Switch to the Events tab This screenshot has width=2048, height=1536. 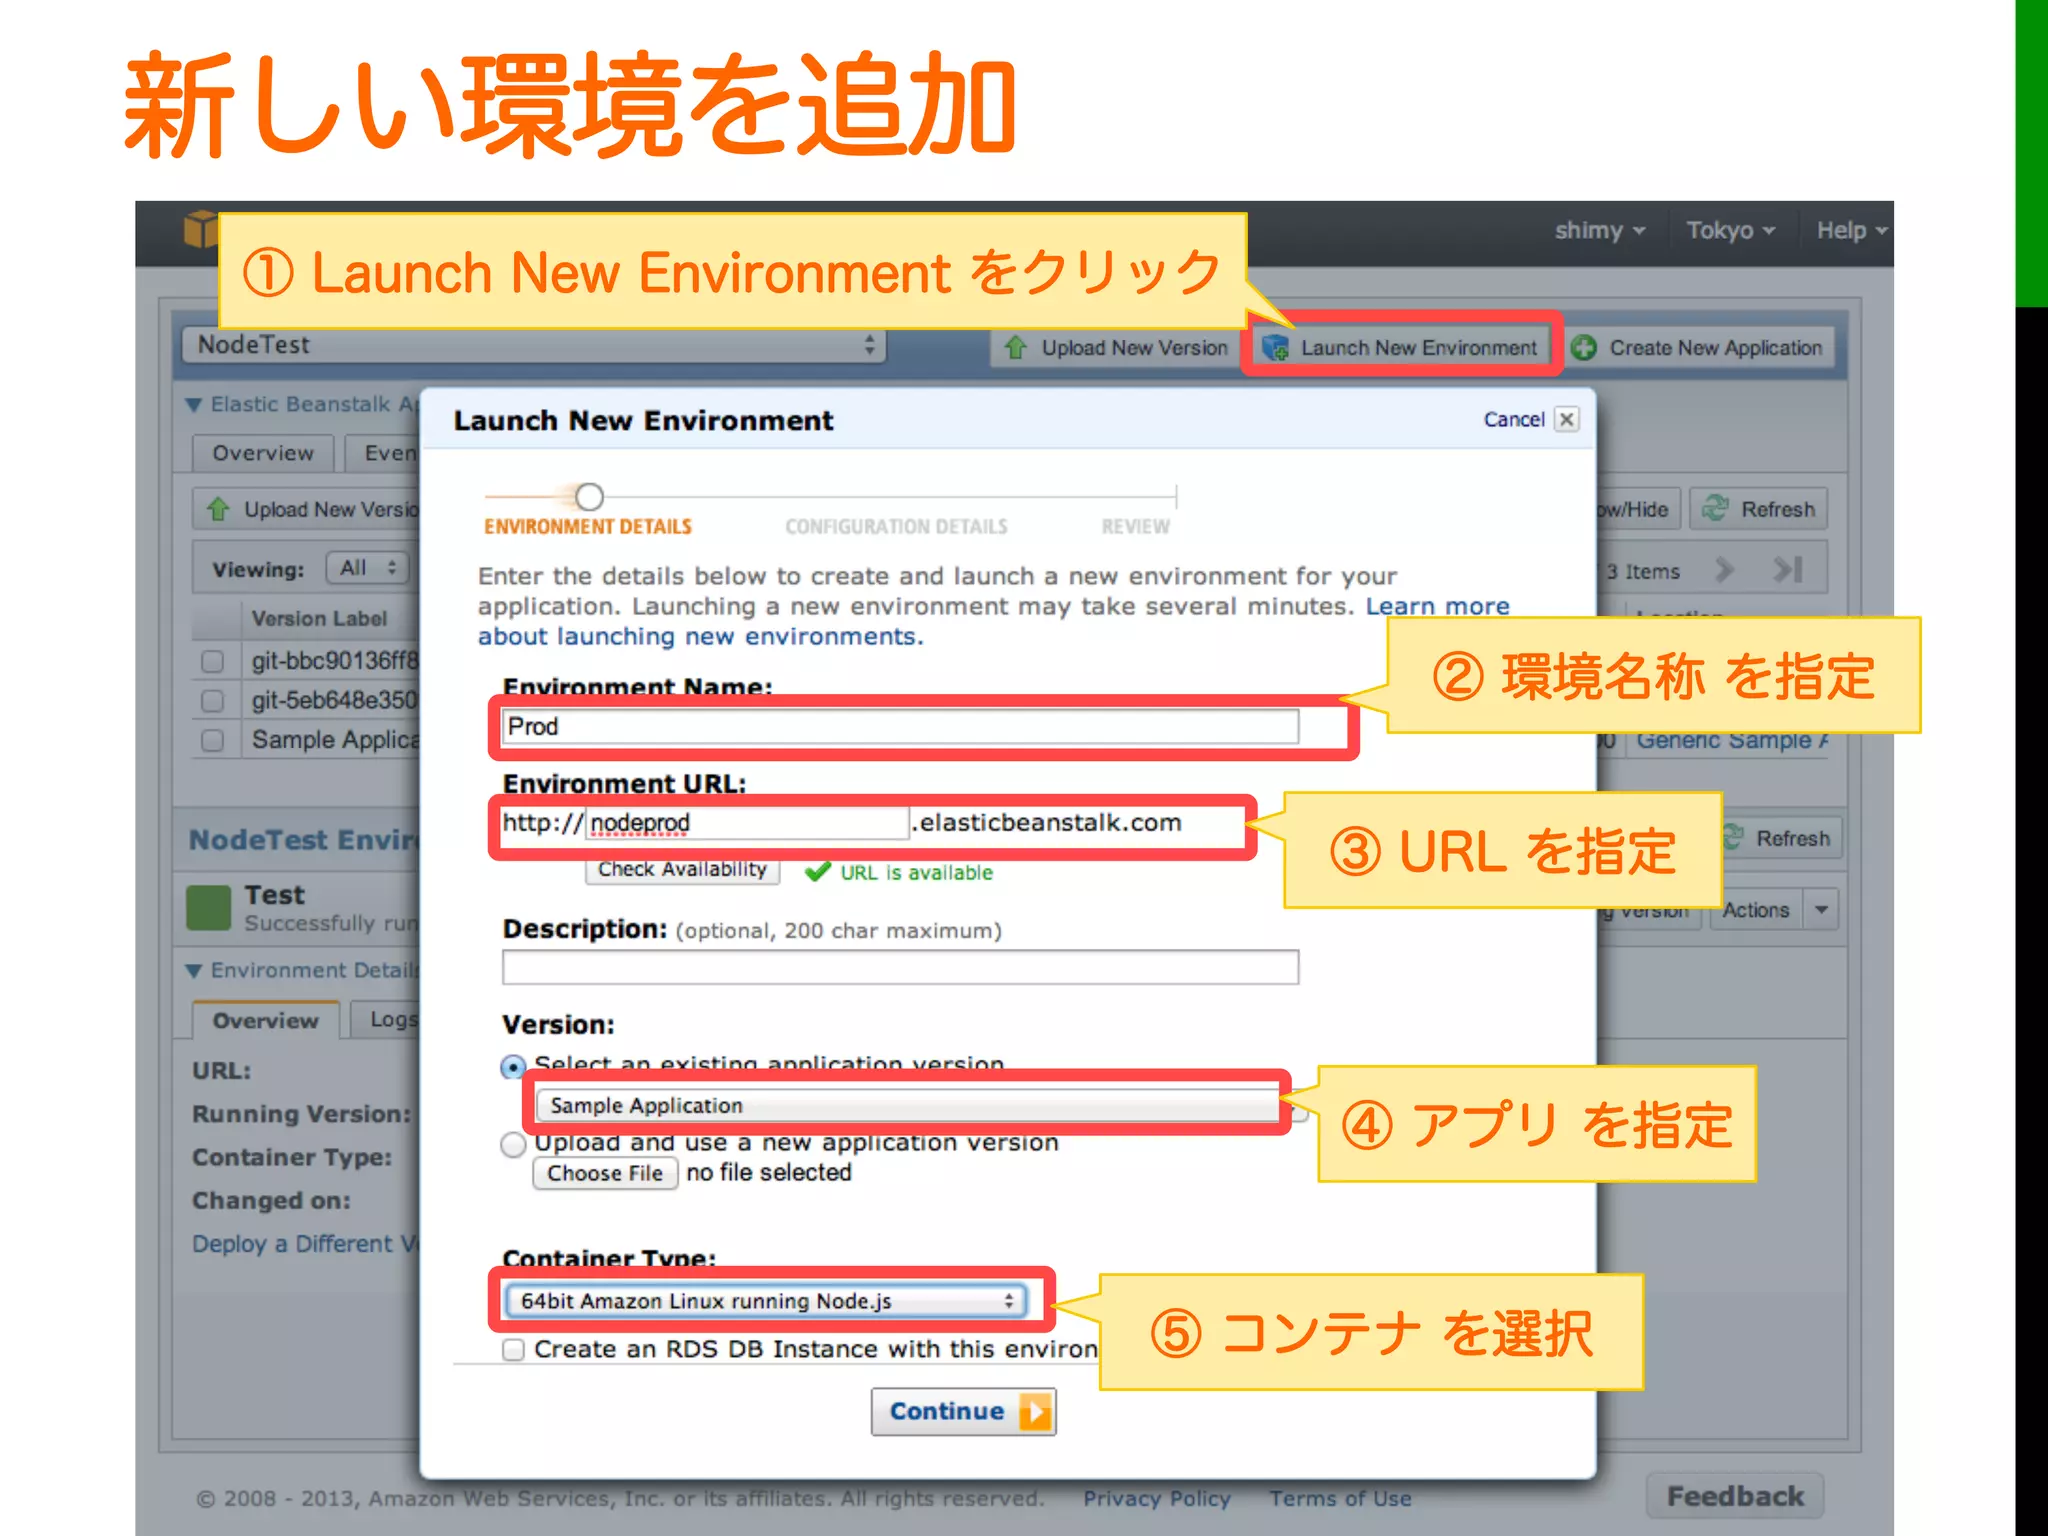[384, 453]
